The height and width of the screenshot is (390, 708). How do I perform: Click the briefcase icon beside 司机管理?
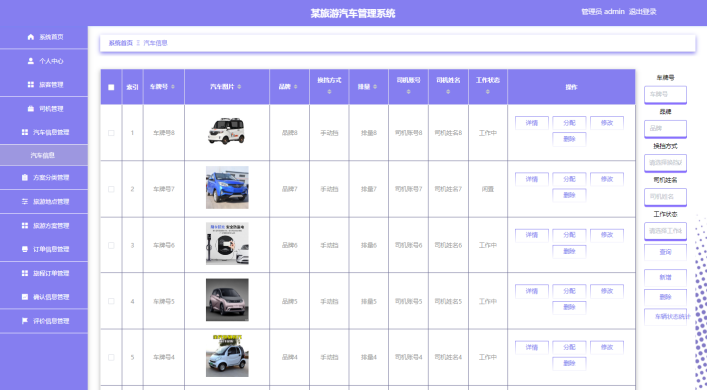(x=31, y=108)
